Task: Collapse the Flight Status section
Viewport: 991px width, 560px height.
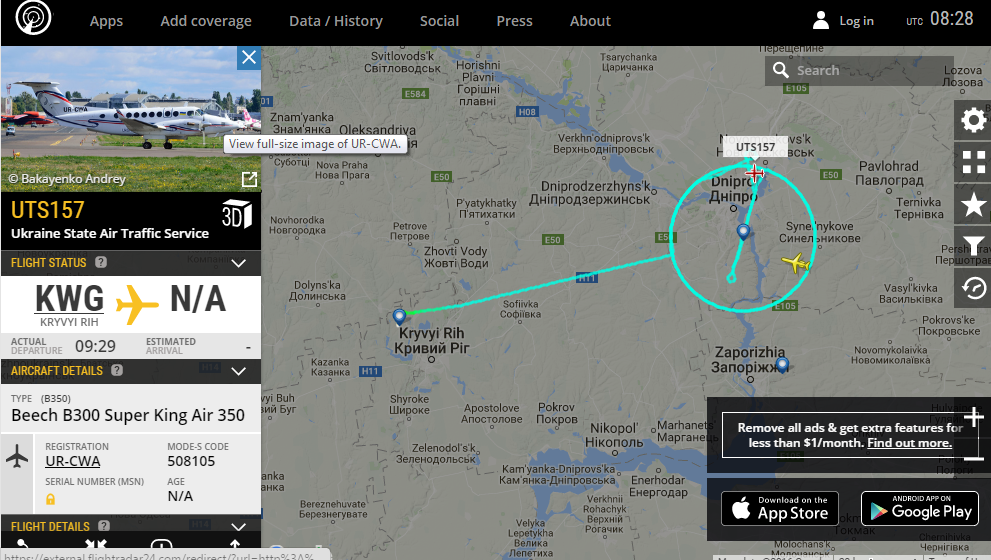Action: tap(238, 263)
